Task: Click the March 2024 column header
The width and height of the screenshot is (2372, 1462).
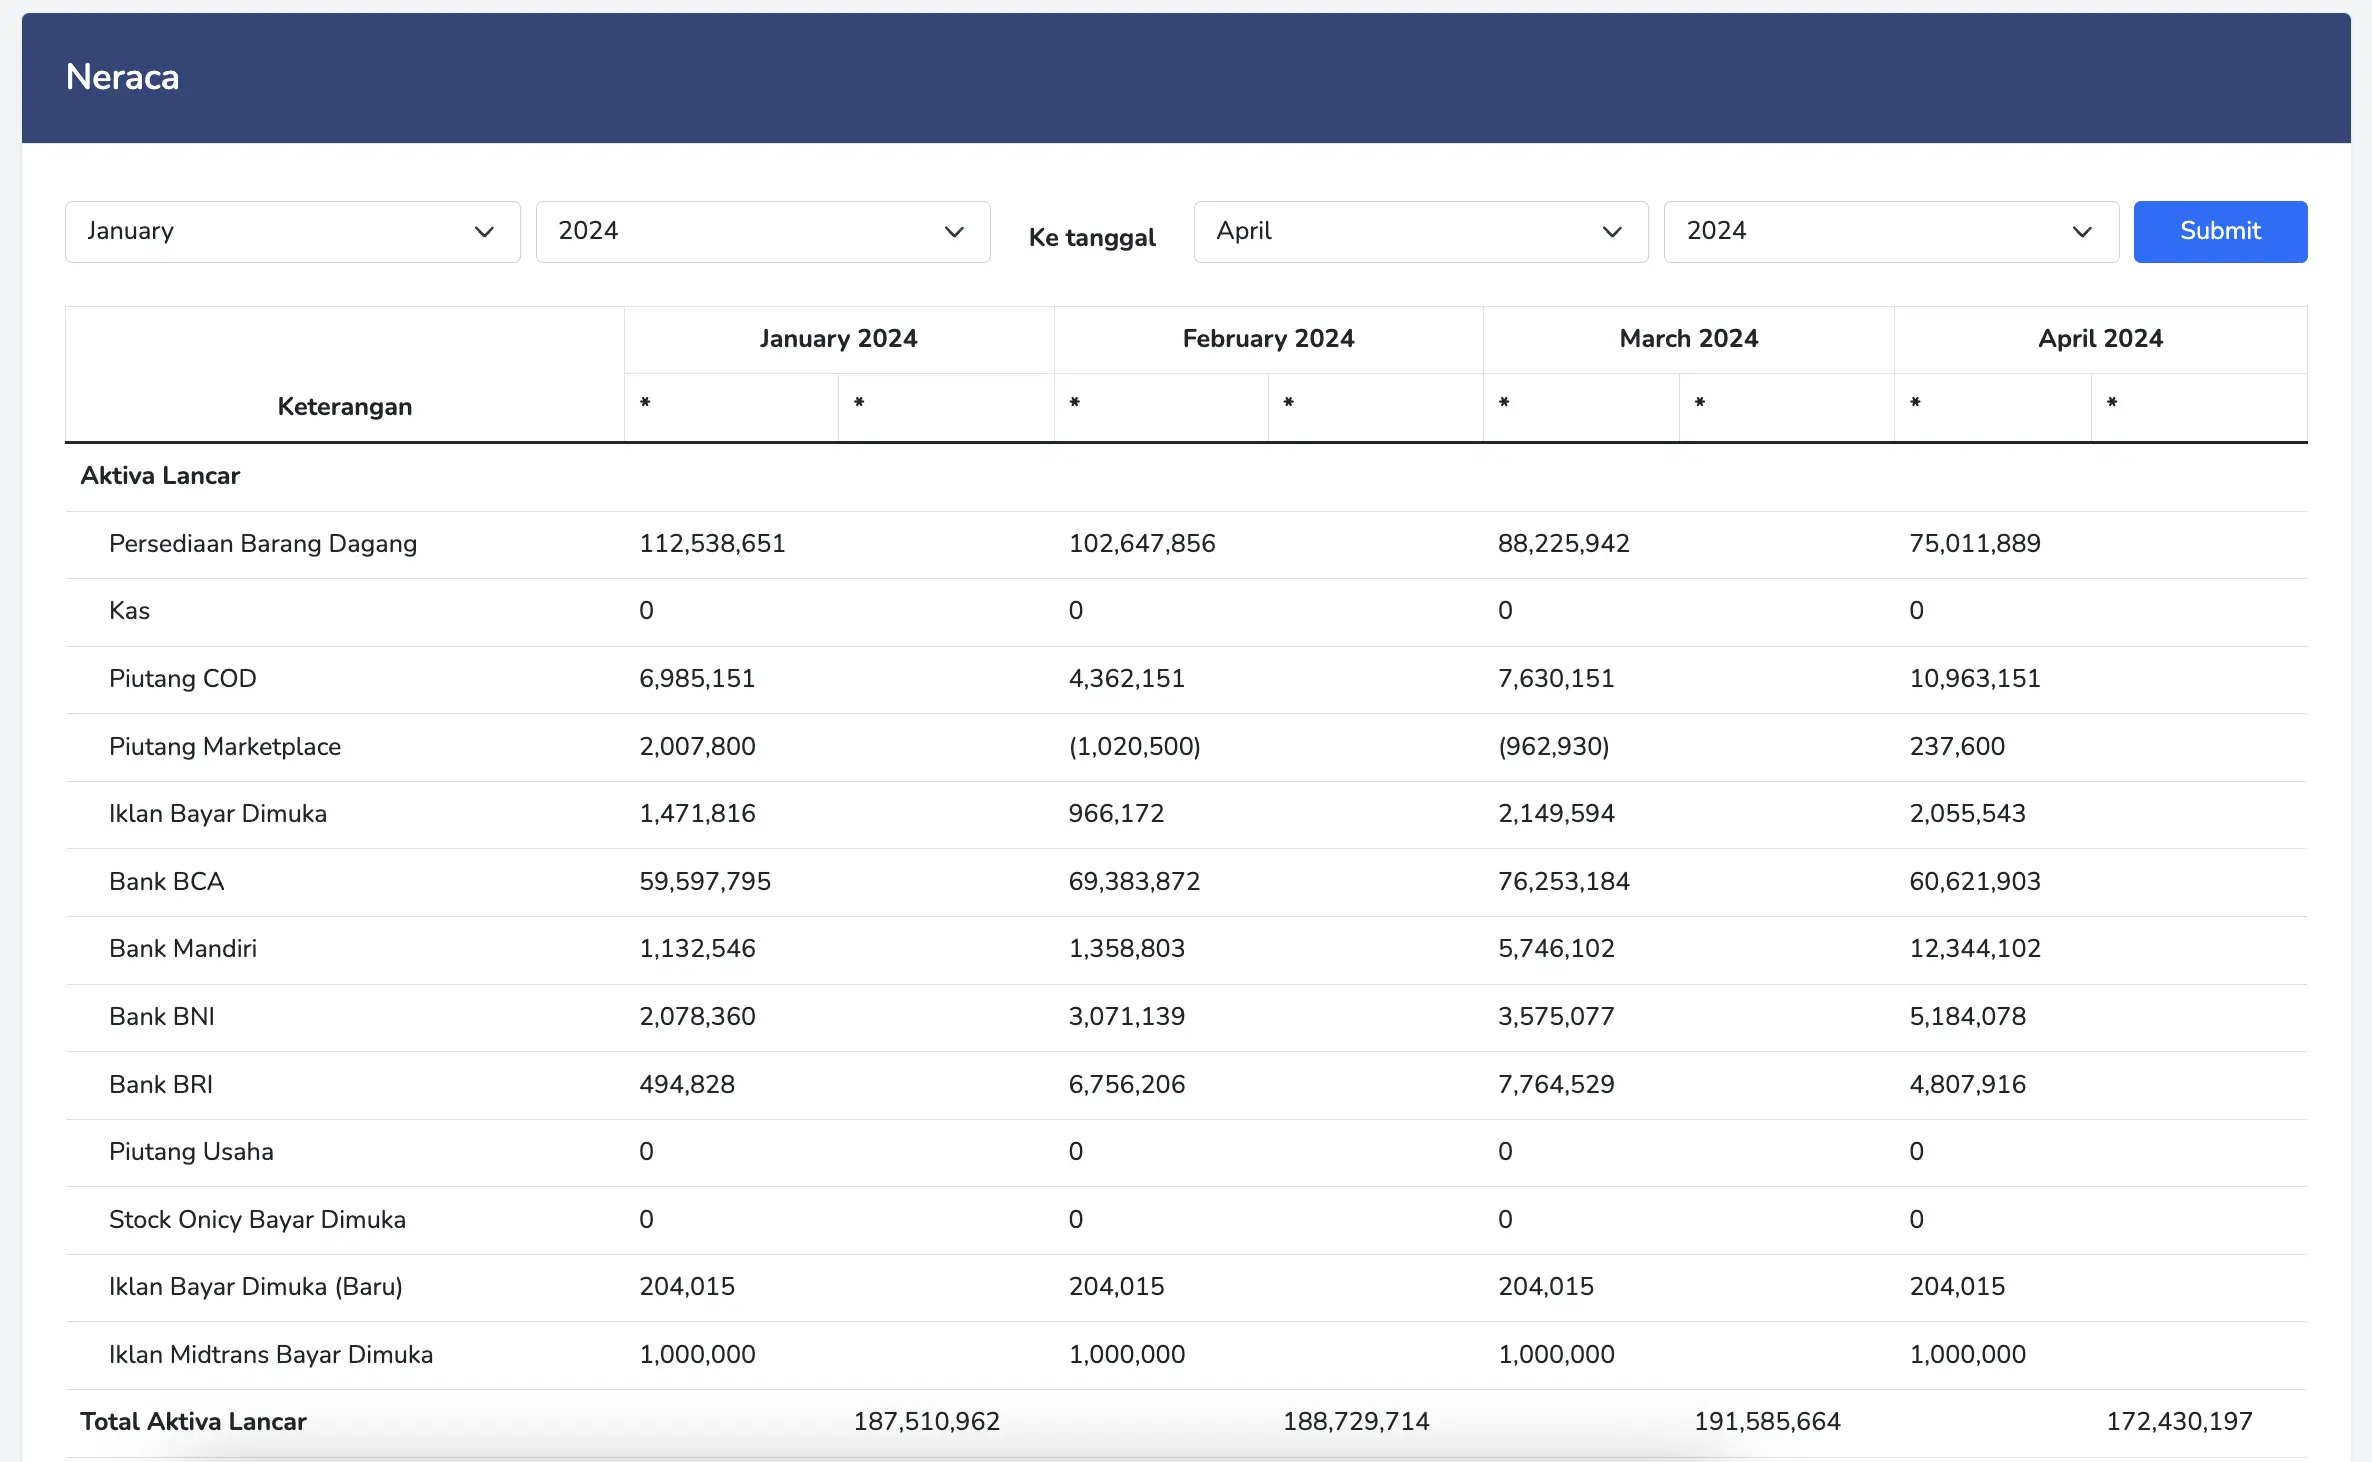Action: point(1689,339)
